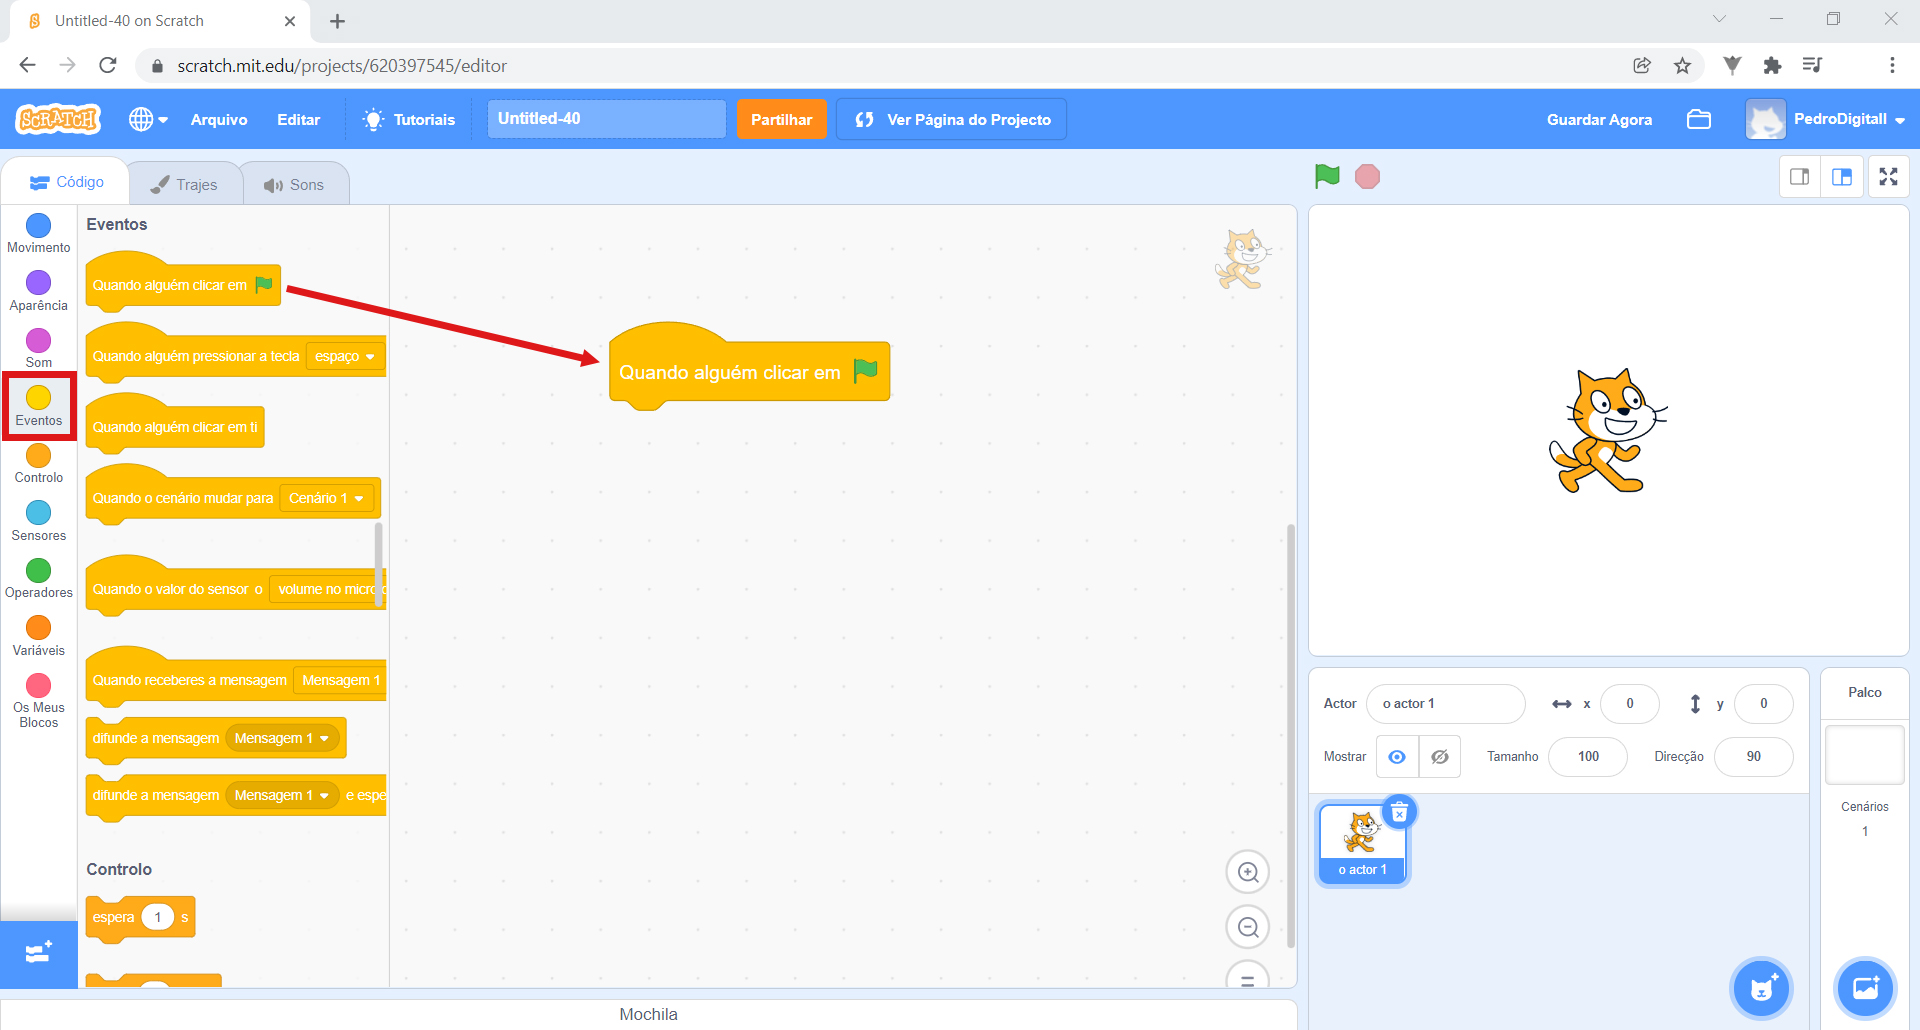1920x1030 pixels.
Task: Open the Cenário 1 dropdown
Action: pyautogui.click(x=326, y=498)
